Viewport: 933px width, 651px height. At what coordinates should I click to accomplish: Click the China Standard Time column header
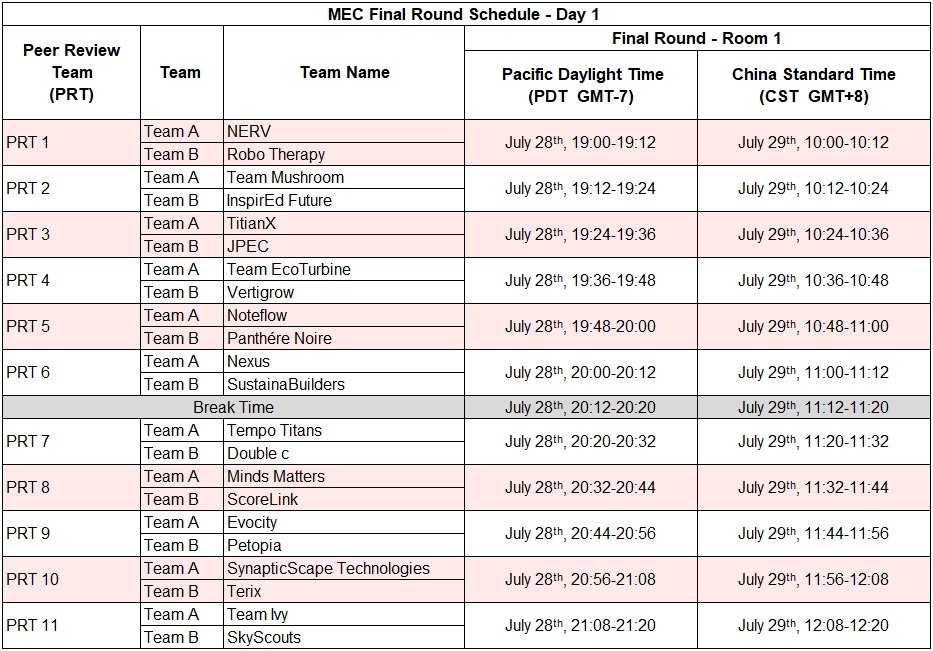click(x=812, y=85)
